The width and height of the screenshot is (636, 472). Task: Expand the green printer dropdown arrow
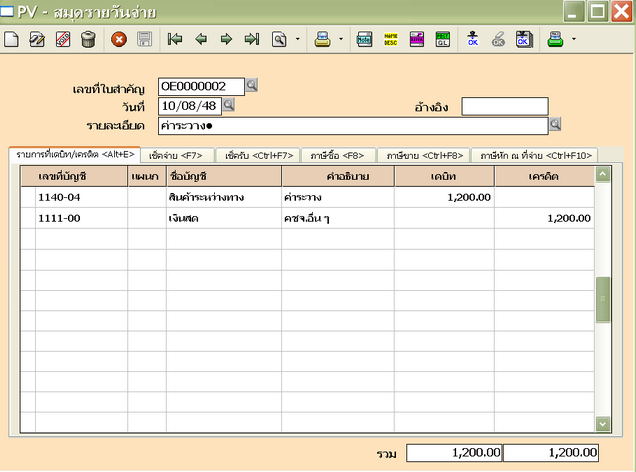tap(574, 41)
